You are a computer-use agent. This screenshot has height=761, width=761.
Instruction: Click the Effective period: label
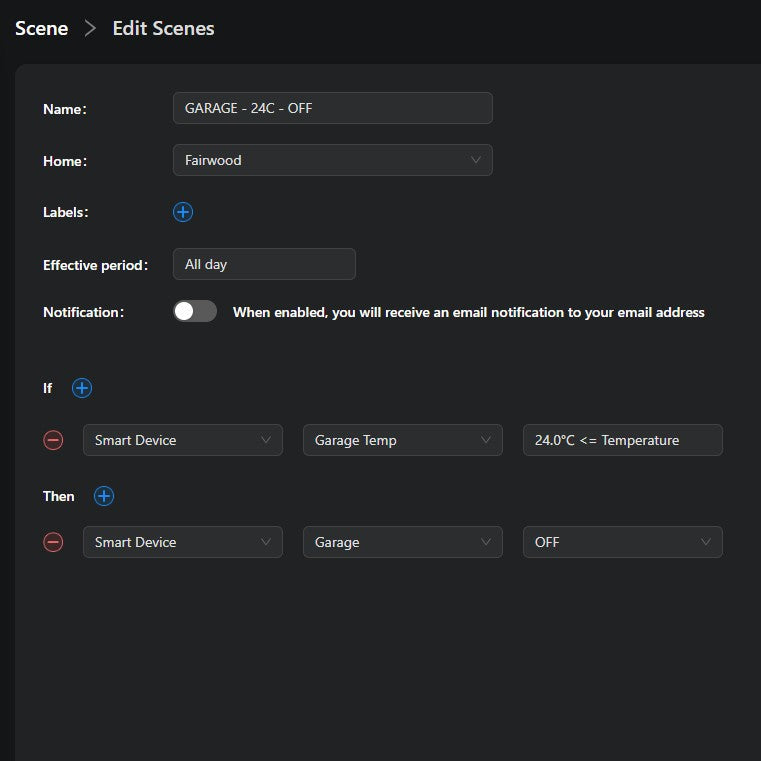96,265
